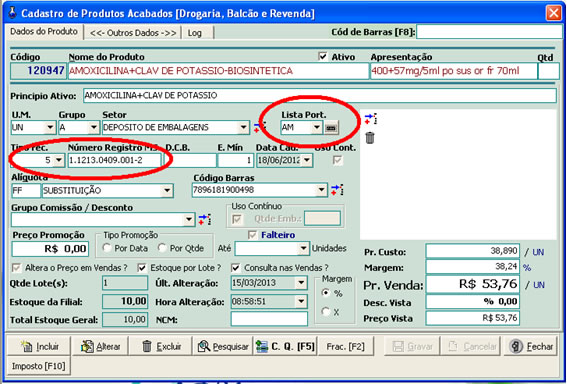Click the D.C.B. field
The image size is (567, 385).
tap(190, 160)
